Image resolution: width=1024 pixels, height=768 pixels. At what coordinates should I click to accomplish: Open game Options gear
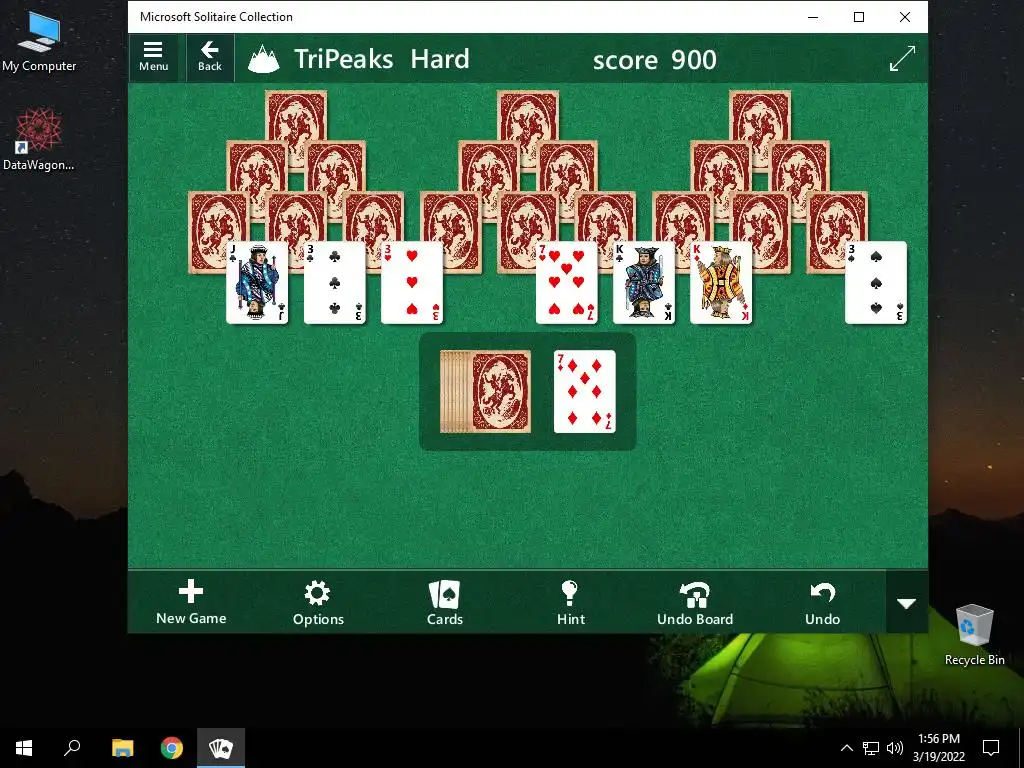pyautogui.click(x=318, y=603)
